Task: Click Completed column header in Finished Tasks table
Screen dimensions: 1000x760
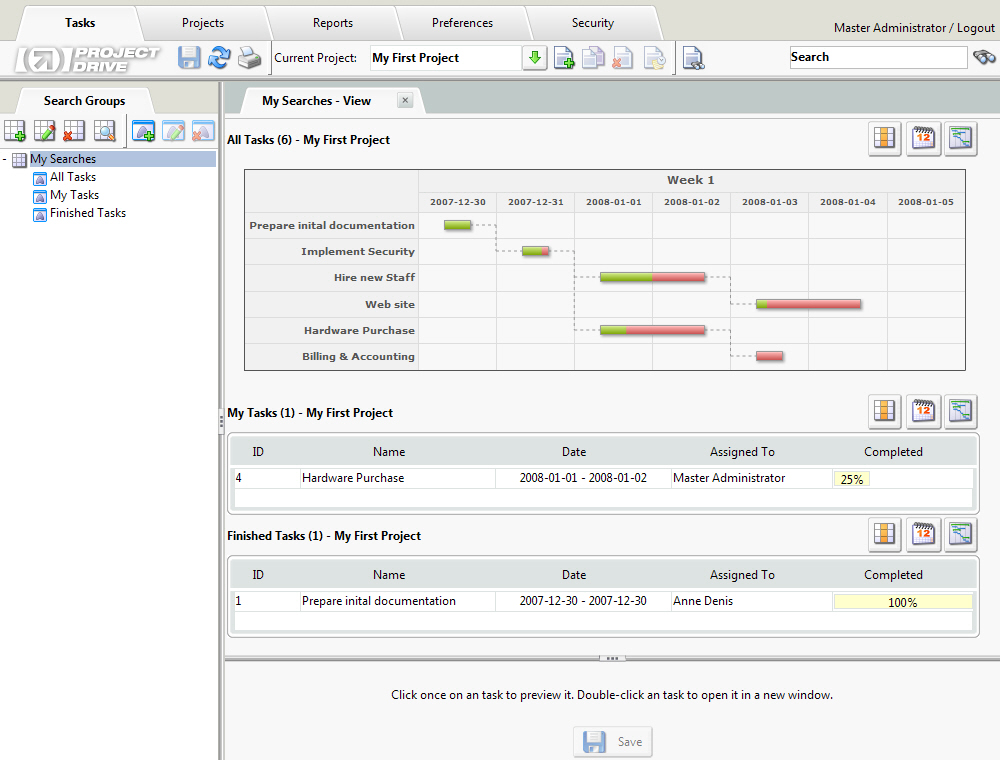Action: (x=893, y=575)
